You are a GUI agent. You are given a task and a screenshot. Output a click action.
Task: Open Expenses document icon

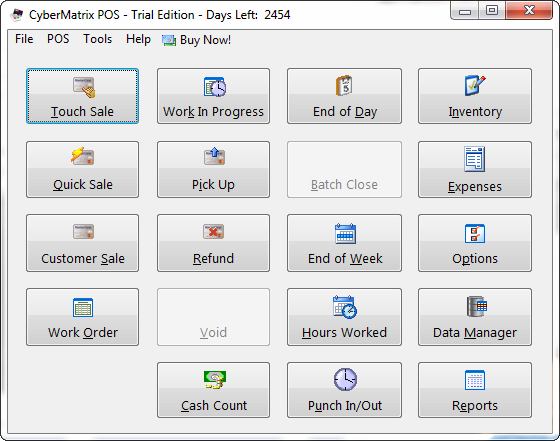click(x=475, y=159)
